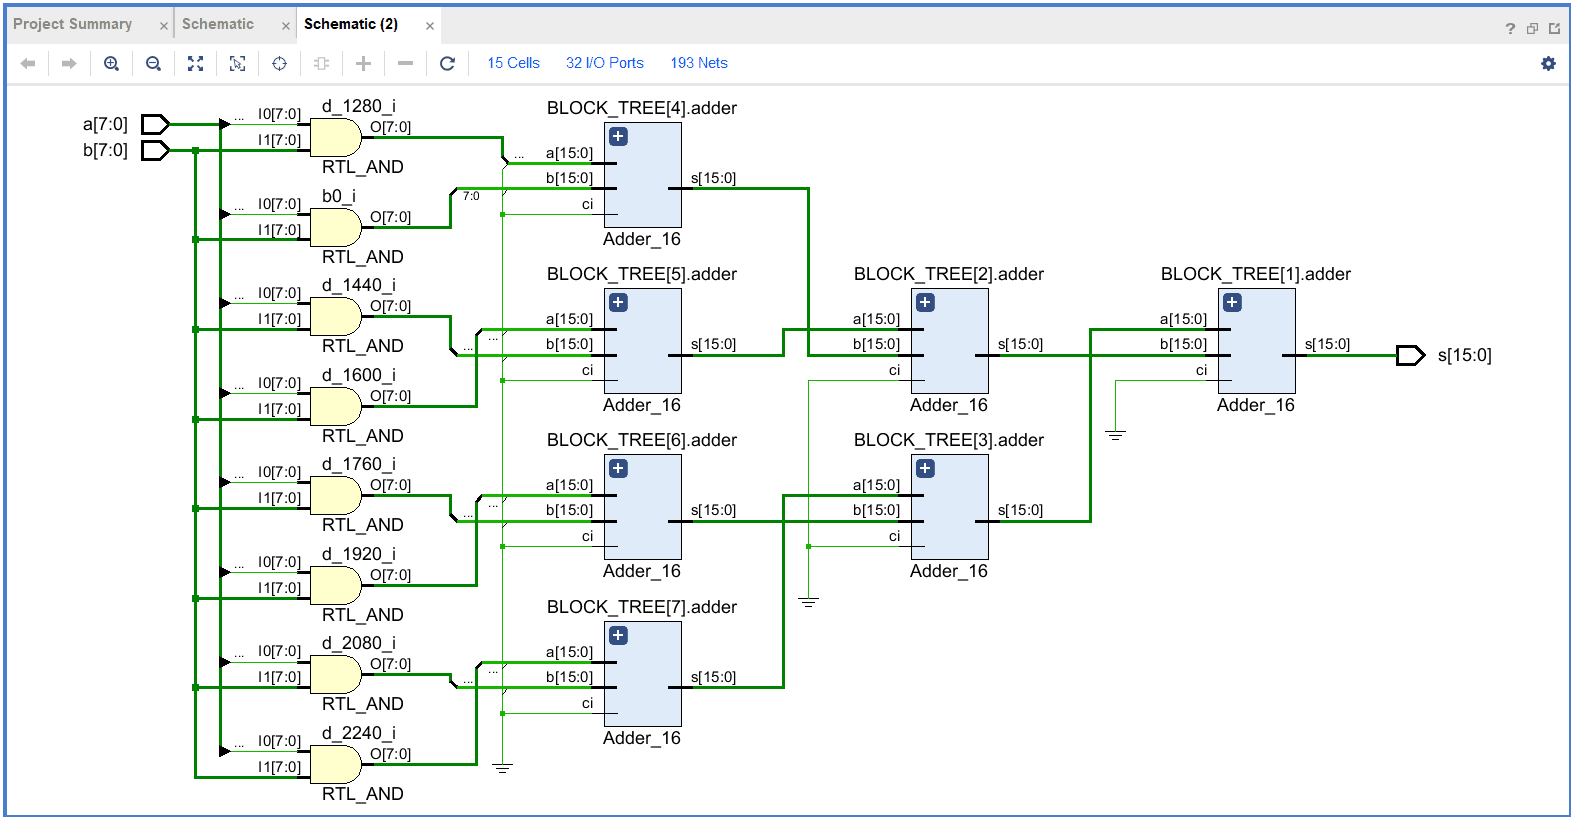Viewport: 1571px width, 817px height.
Task: Go forward with the Next arrow icon
Action: (69, 64)
